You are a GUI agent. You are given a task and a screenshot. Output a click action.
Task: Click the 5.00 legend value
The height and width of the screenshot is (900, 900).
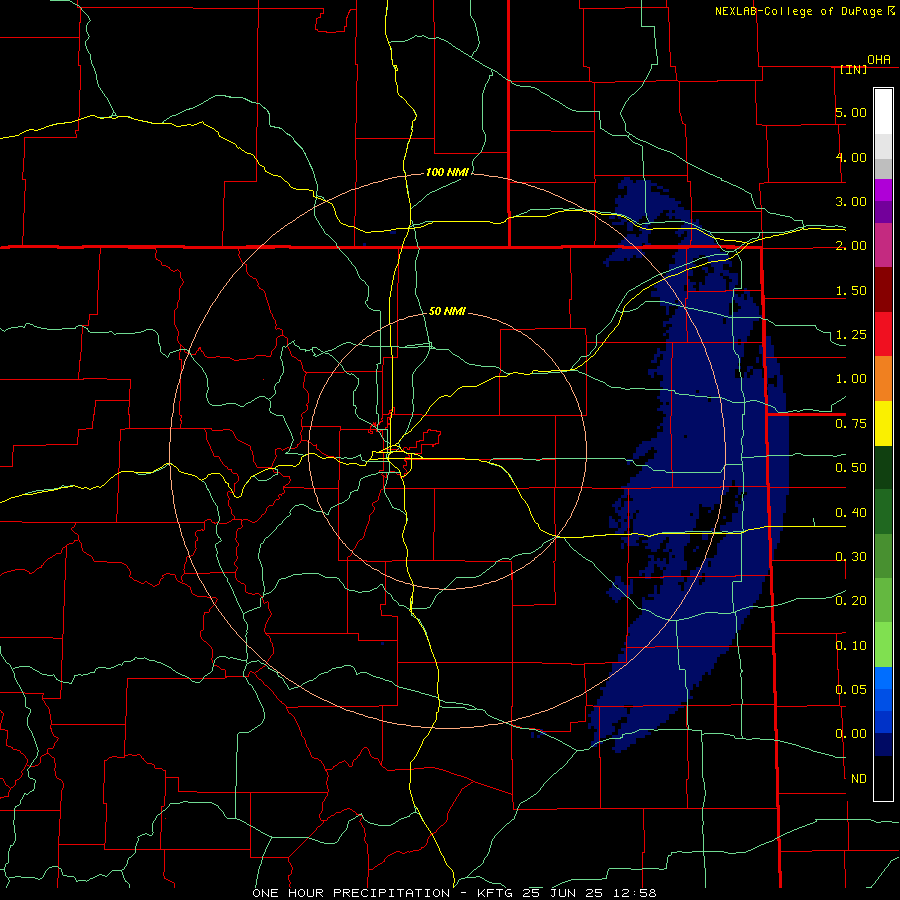coord(851,112)
